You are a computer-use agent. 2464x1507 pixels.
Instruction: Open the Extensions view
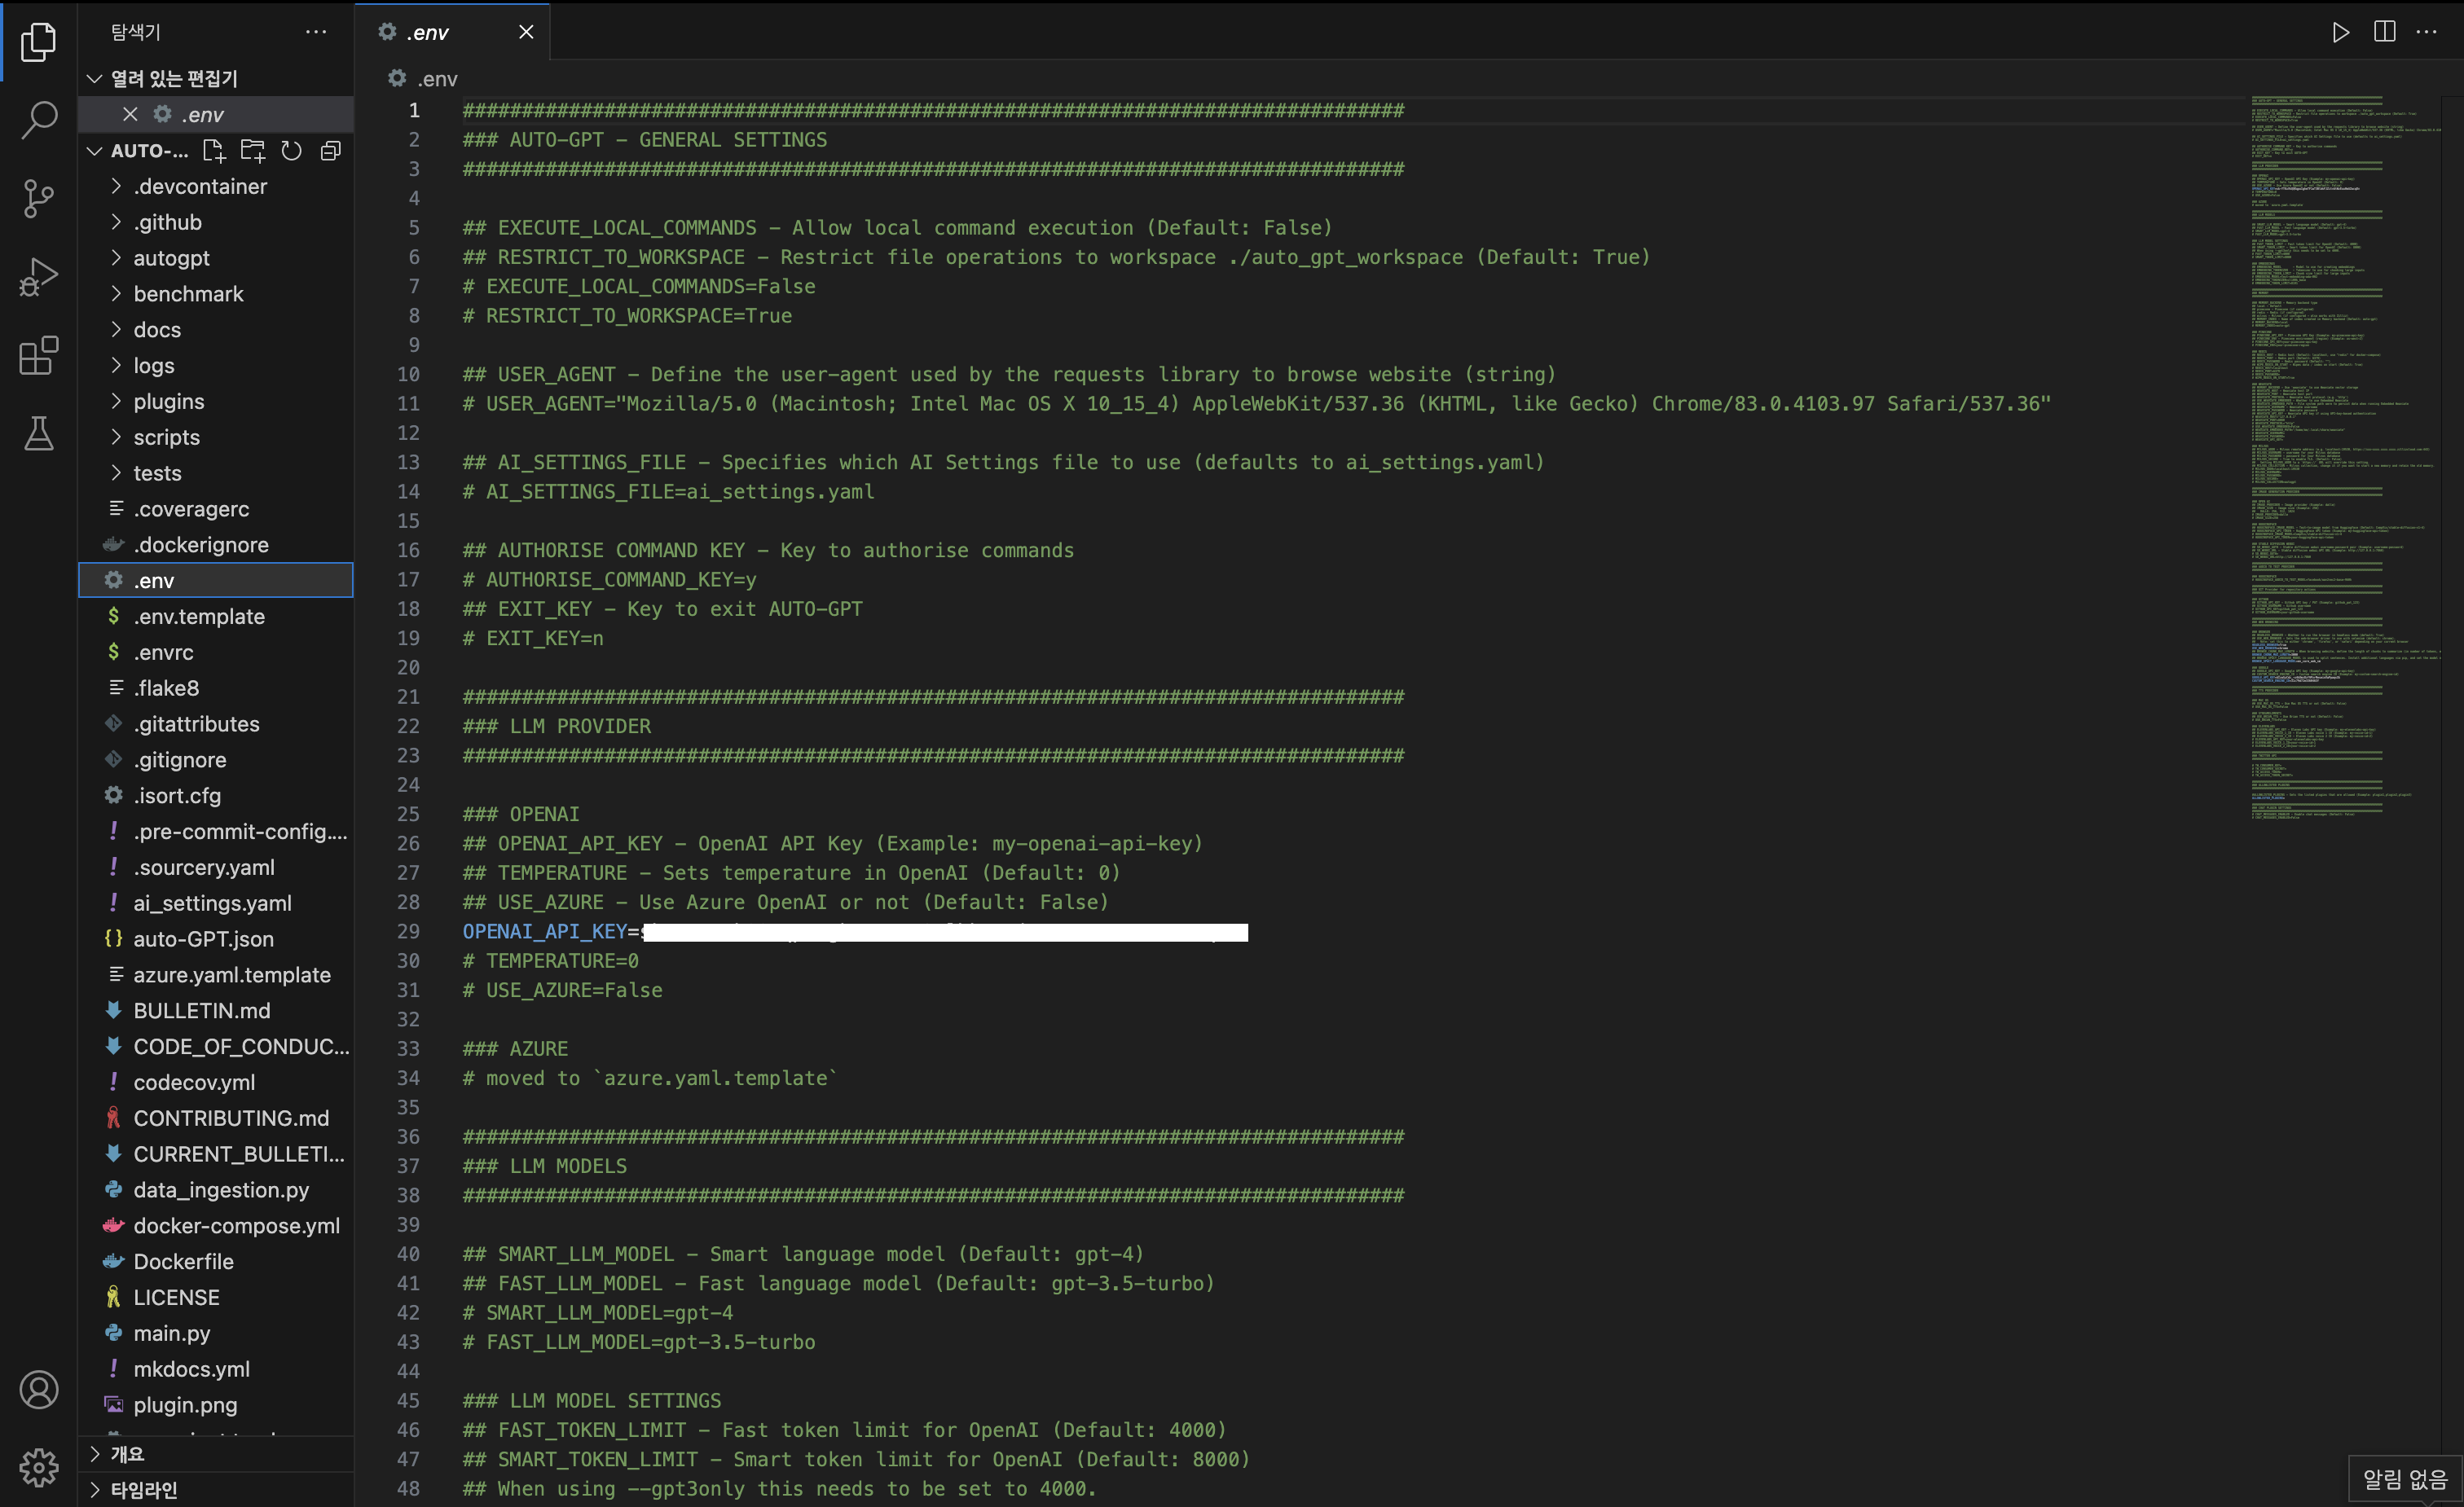point(39,356)
